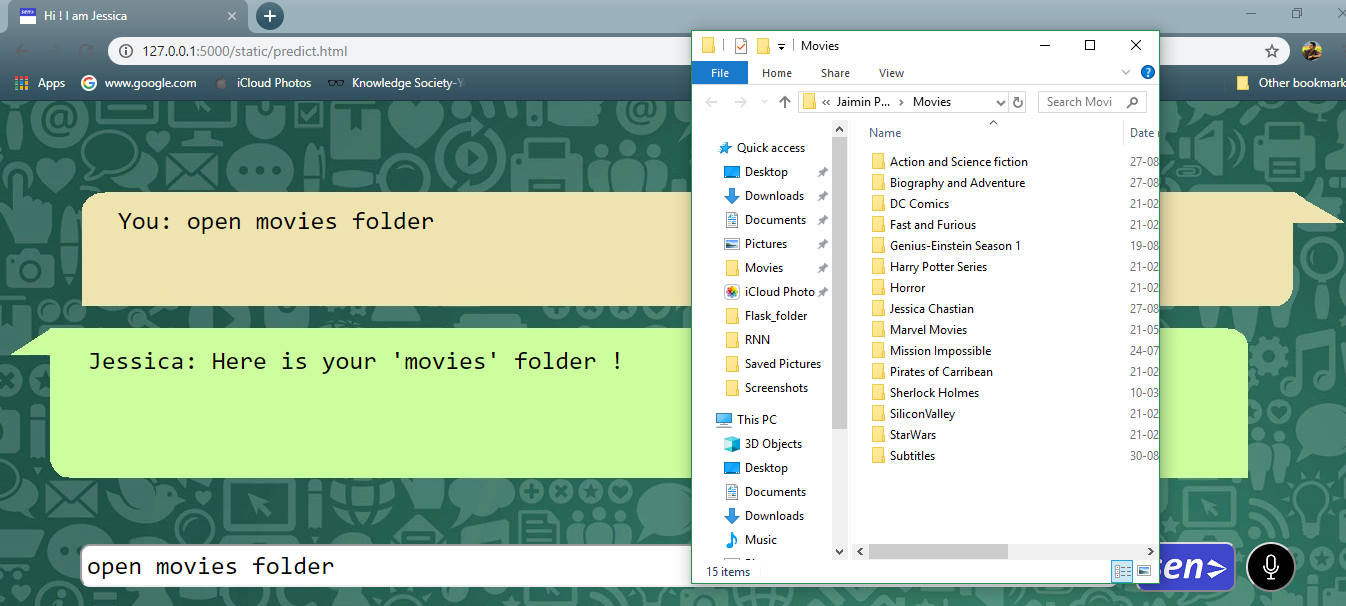Click the send button in Jessica chat
1346x606 pixels.
click(1197, 568)
